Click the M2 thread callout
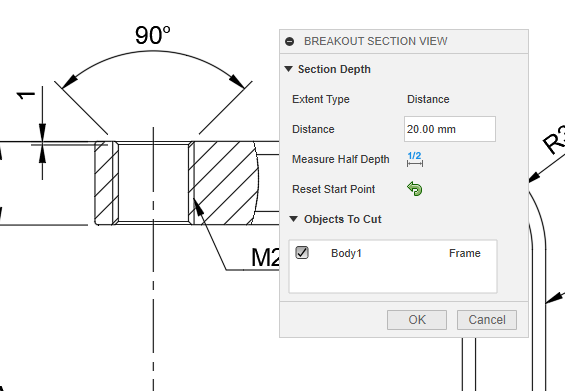The height and width of the screenshot is (391, 565). [x=265, y=257]
